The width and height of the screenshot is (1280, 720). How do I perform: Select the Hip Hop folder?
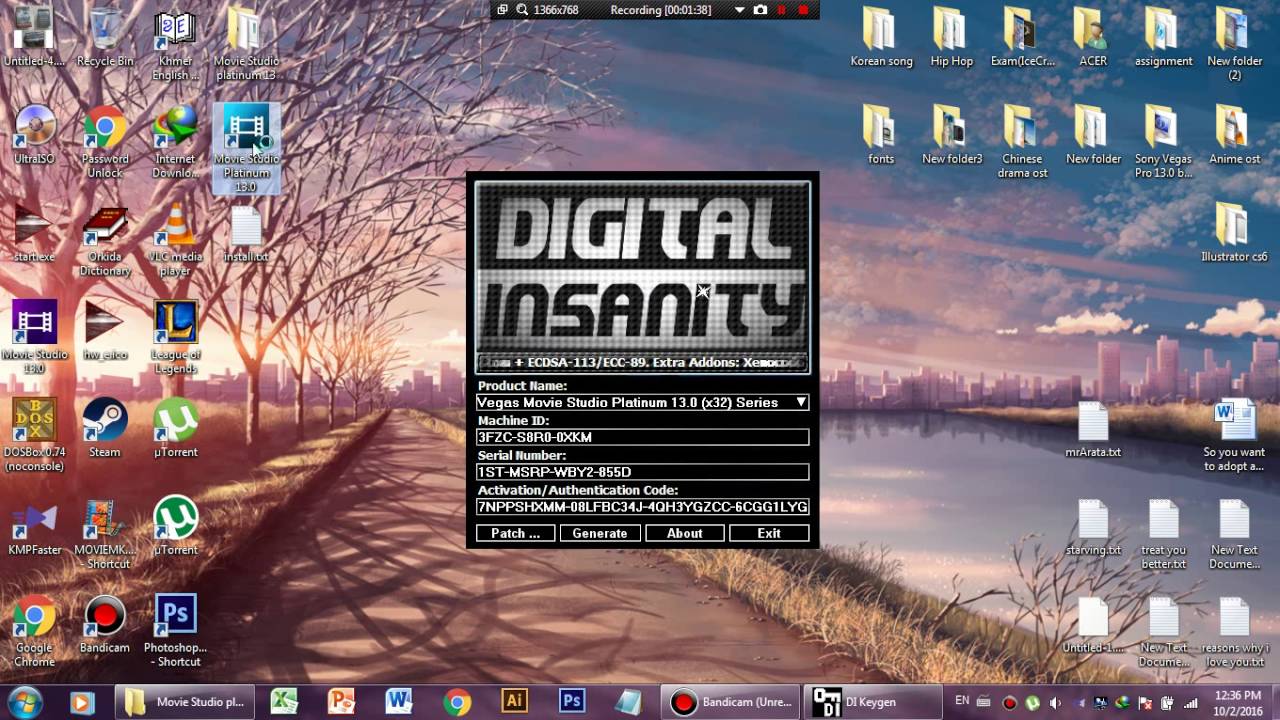[x=951, y=38]
